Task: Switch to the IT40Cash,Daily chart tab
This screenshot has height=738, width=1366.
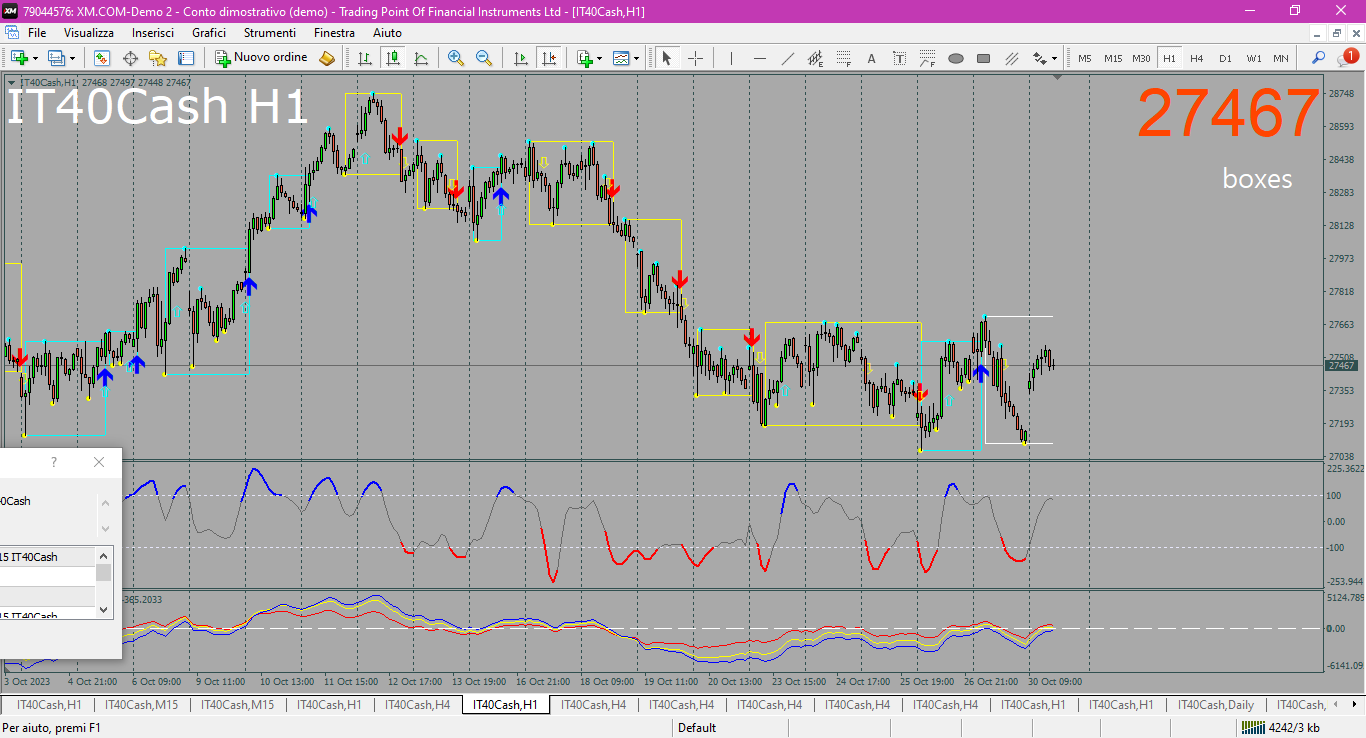Action: [1215, 705]
